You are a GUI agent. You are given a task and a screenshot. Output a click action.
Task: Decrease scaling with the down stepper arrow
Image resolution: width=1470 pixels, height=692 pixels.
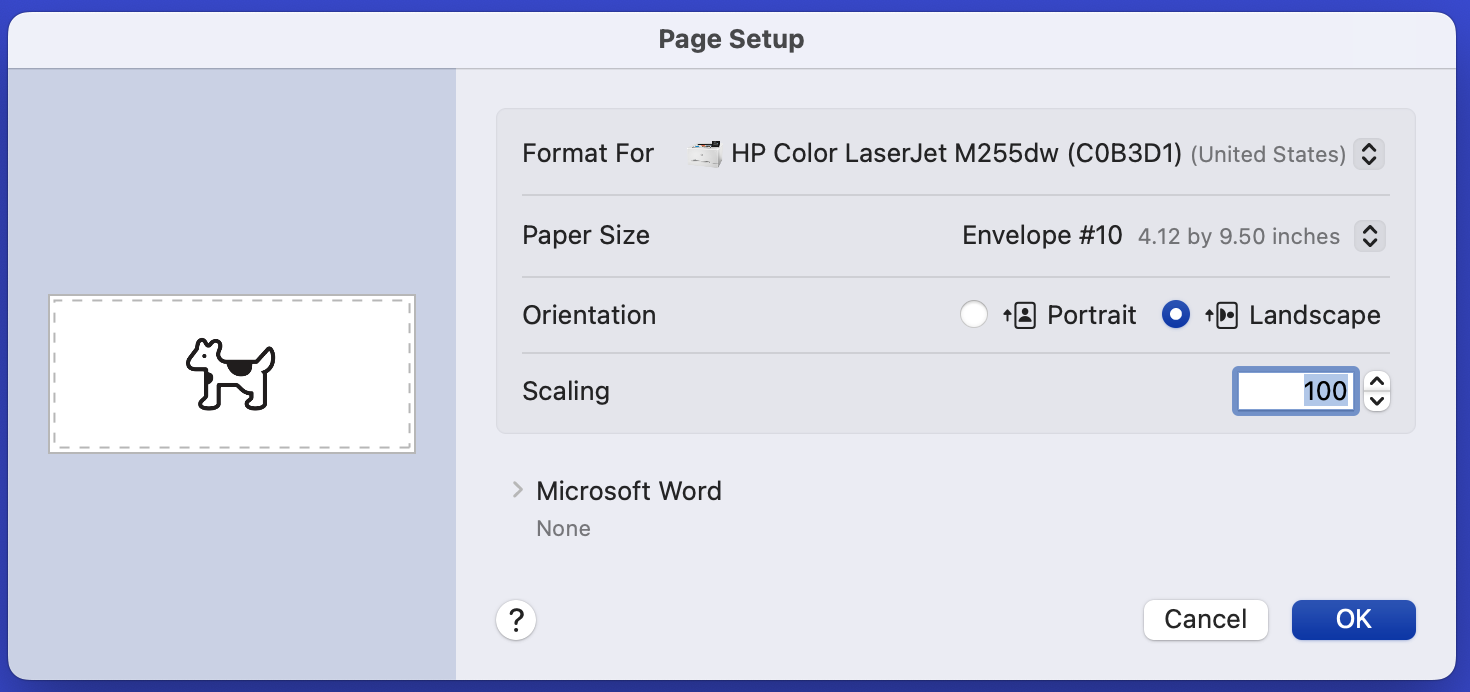(1377, 401)
